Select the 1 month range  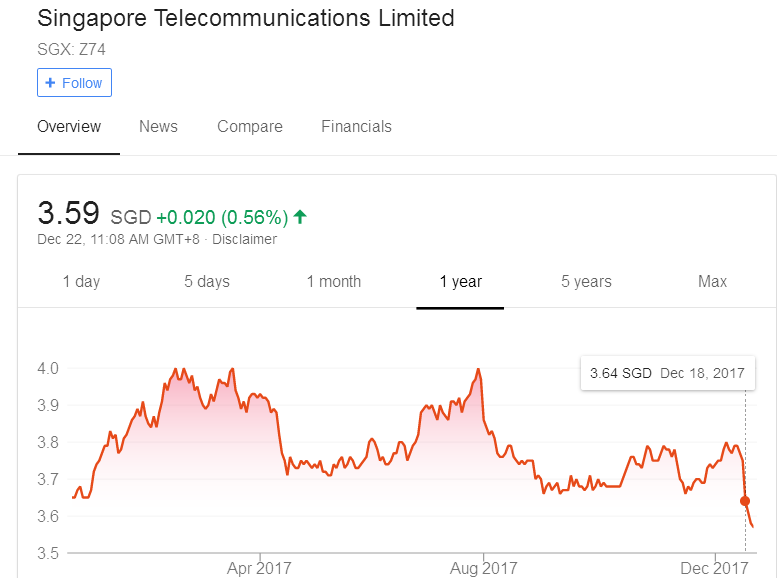333,282
